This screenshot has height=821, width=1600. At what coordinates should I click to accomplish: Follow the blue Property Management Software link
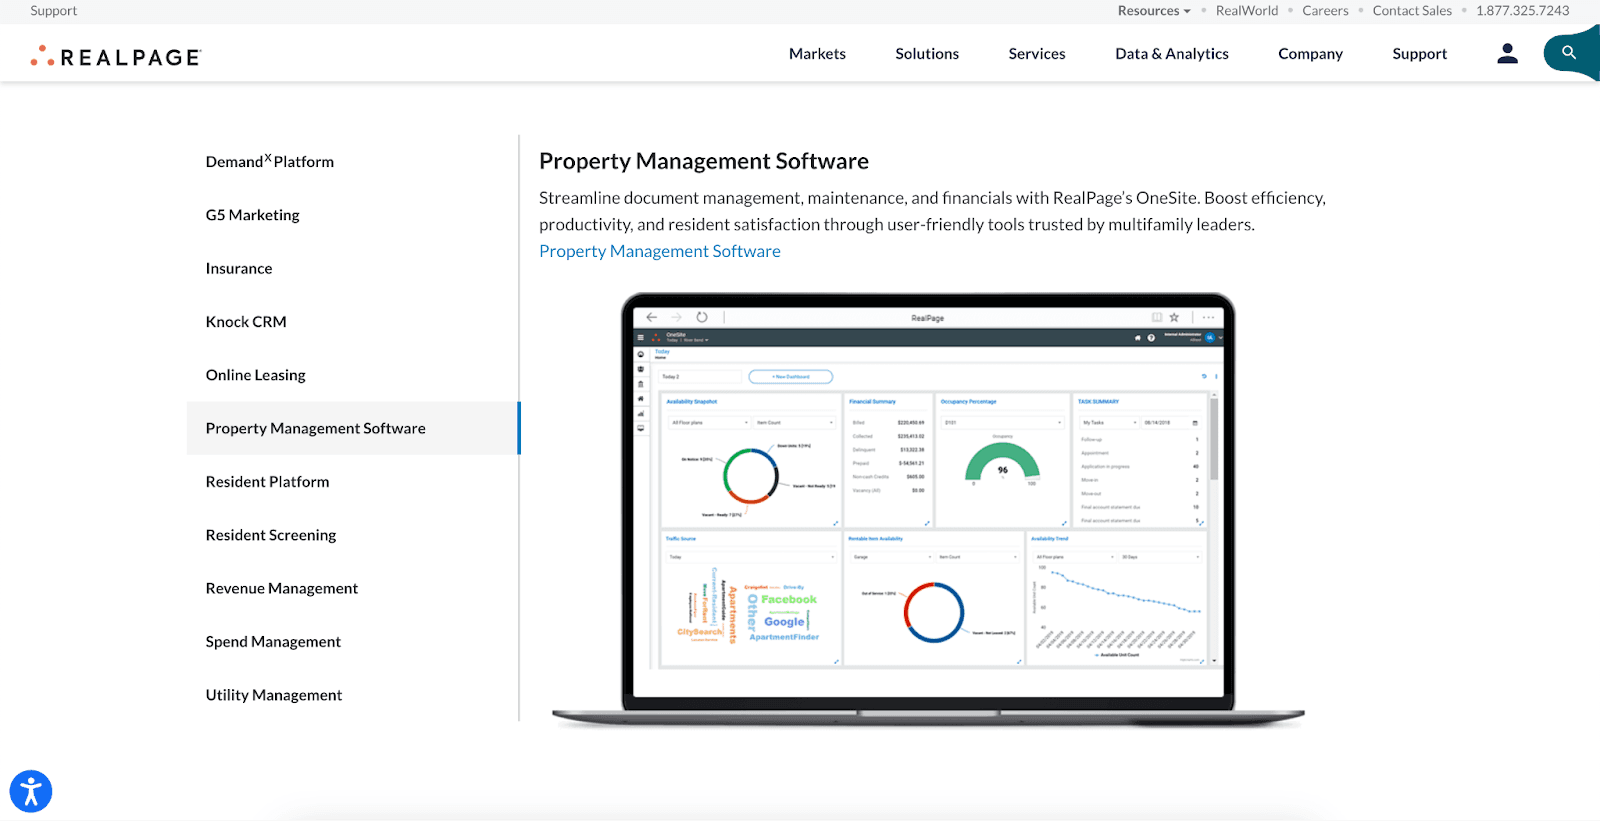click(x=660, y=251)
